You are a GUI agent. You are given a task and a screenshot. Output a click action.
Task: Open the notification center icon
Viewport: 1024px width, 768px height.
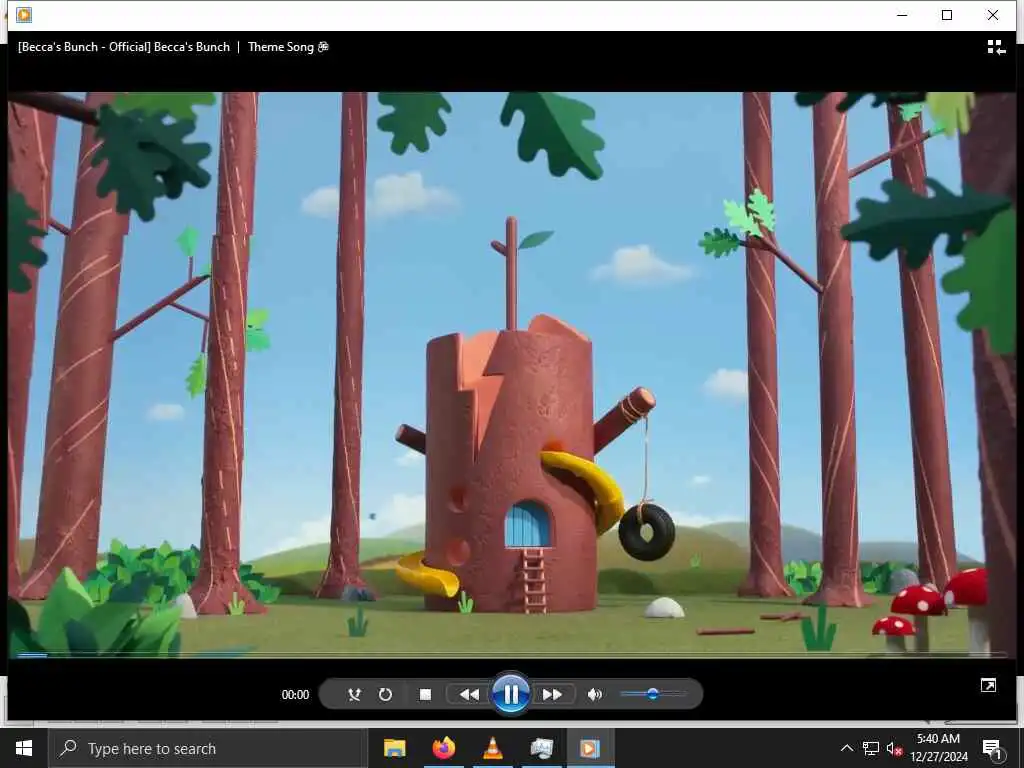992,748
